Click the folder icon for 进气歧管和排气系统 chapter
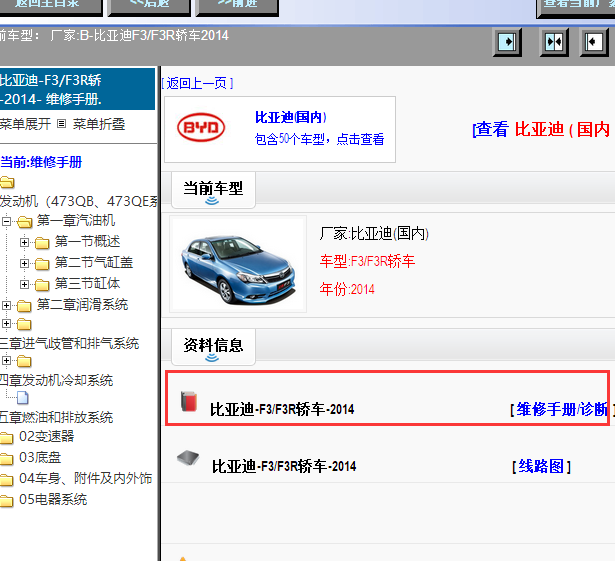This screenshot has height=561, width=615. pos(24,324)
